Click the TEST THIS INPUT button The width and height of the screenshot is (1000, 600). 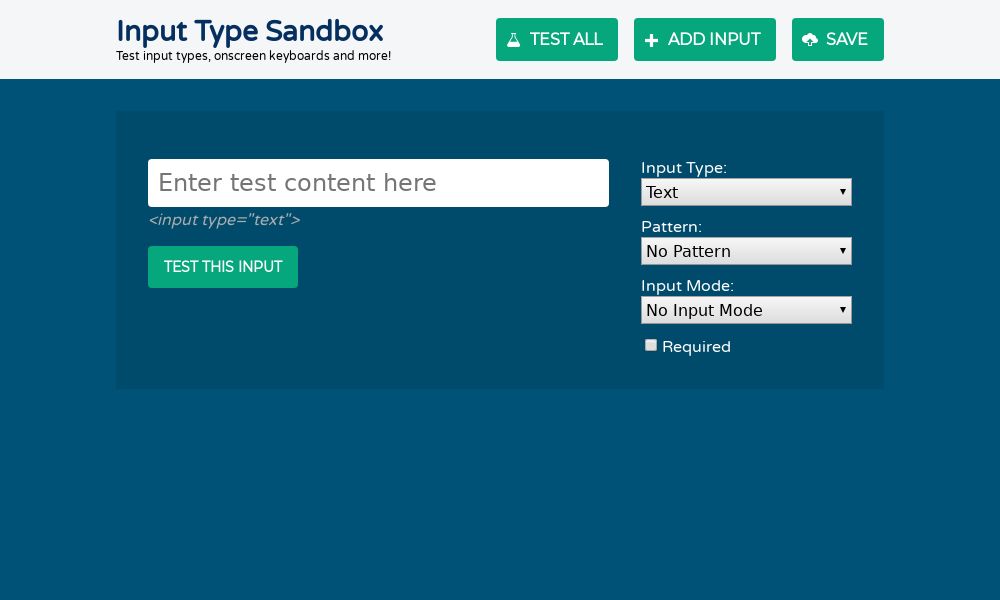(223, 267)
